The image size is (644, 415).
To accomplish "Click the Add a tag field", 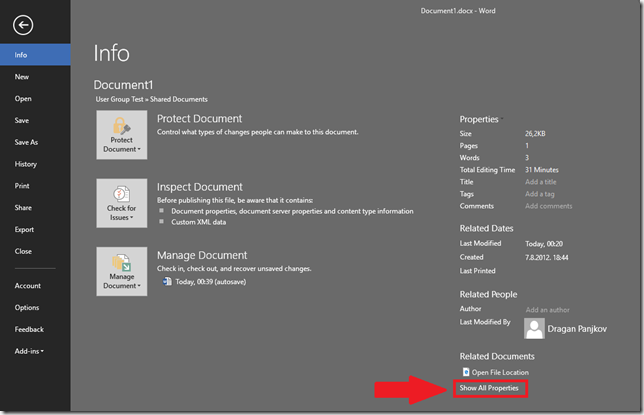I will tap(540, 194).
